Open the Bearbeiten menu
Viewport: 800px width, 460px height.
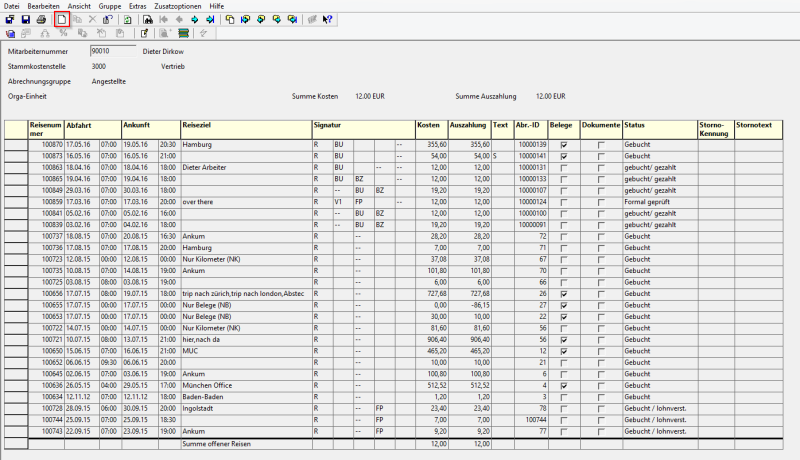[43, 6]
